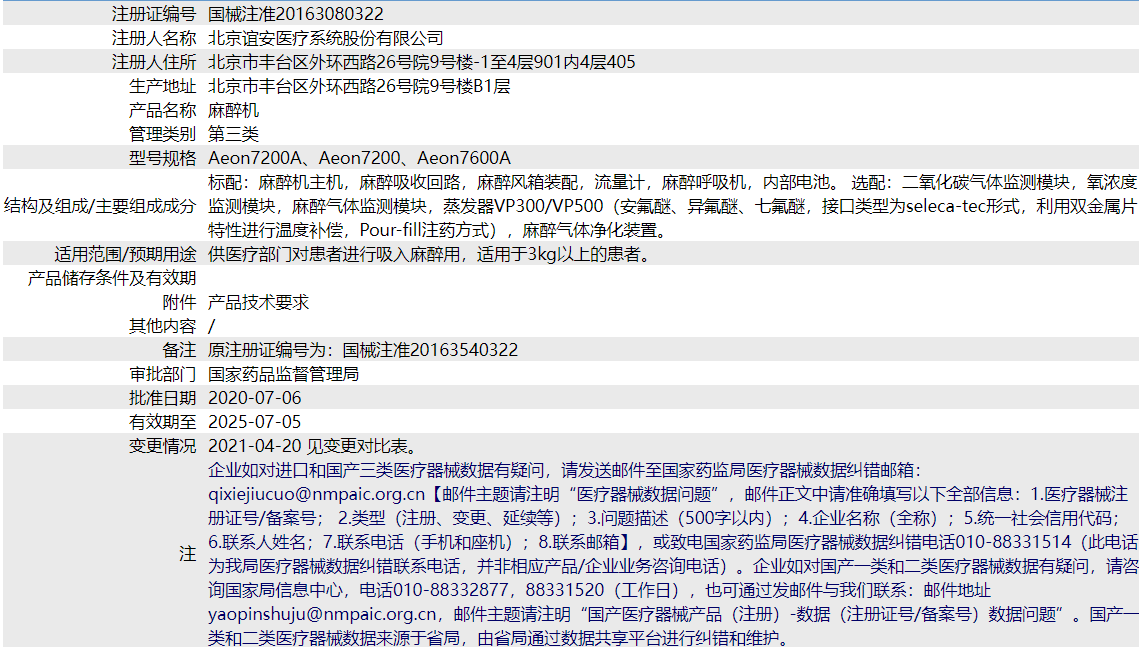
Task: Click the email address yaopinshuju@nmpaic.org.cn
Action: point(322,614)
